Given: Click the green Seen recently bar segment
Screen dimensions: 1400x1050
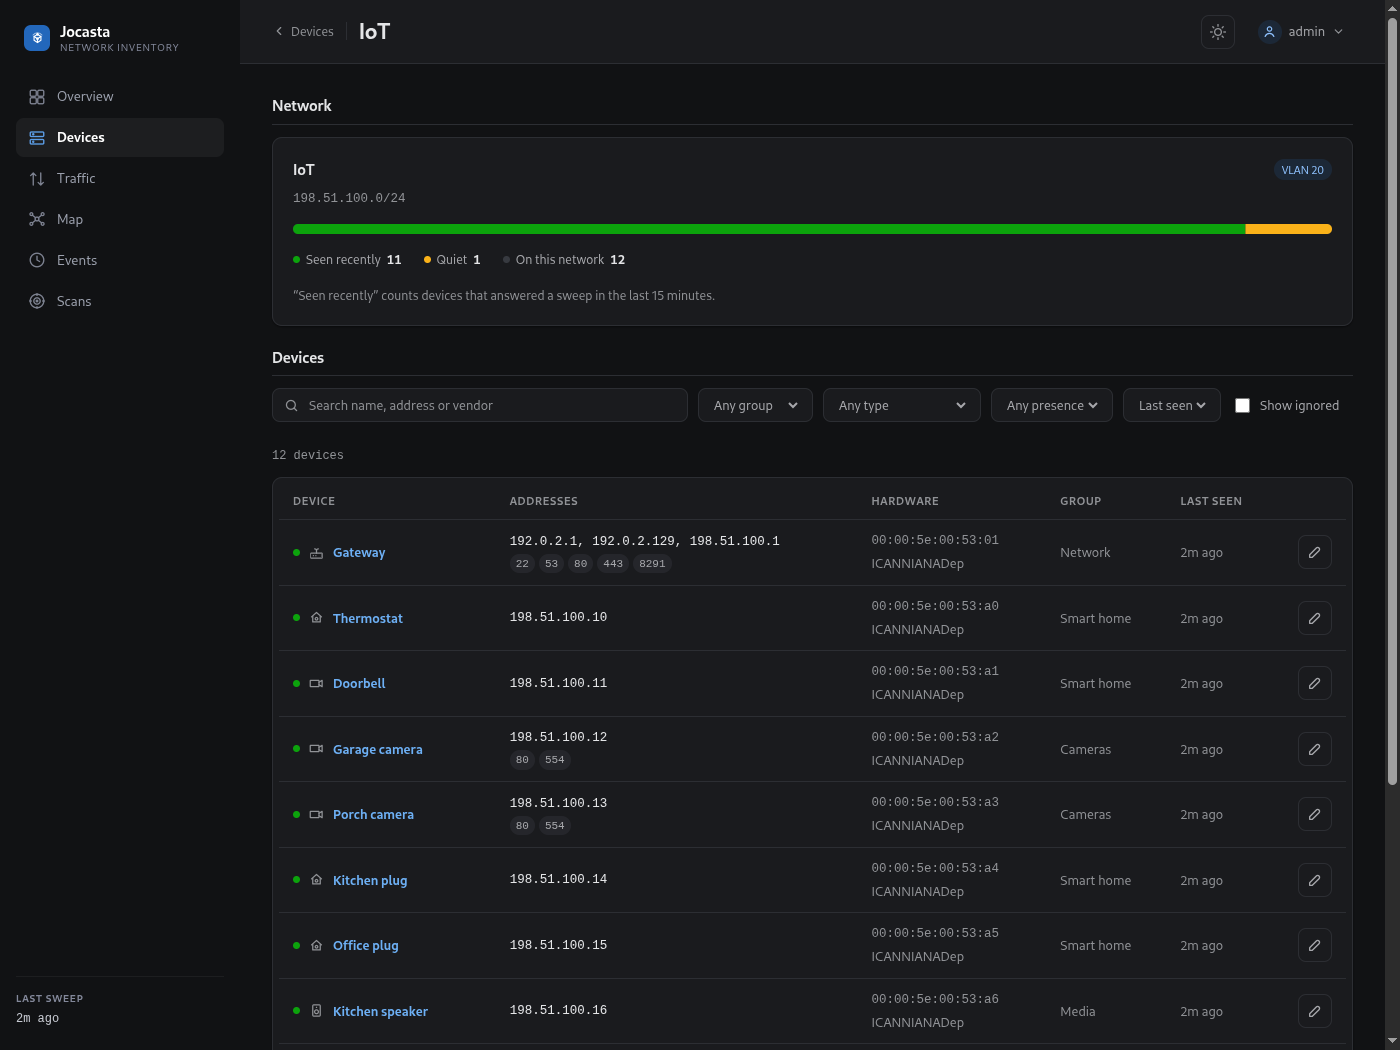Looking at the screenshot, I should click(769, 229).
